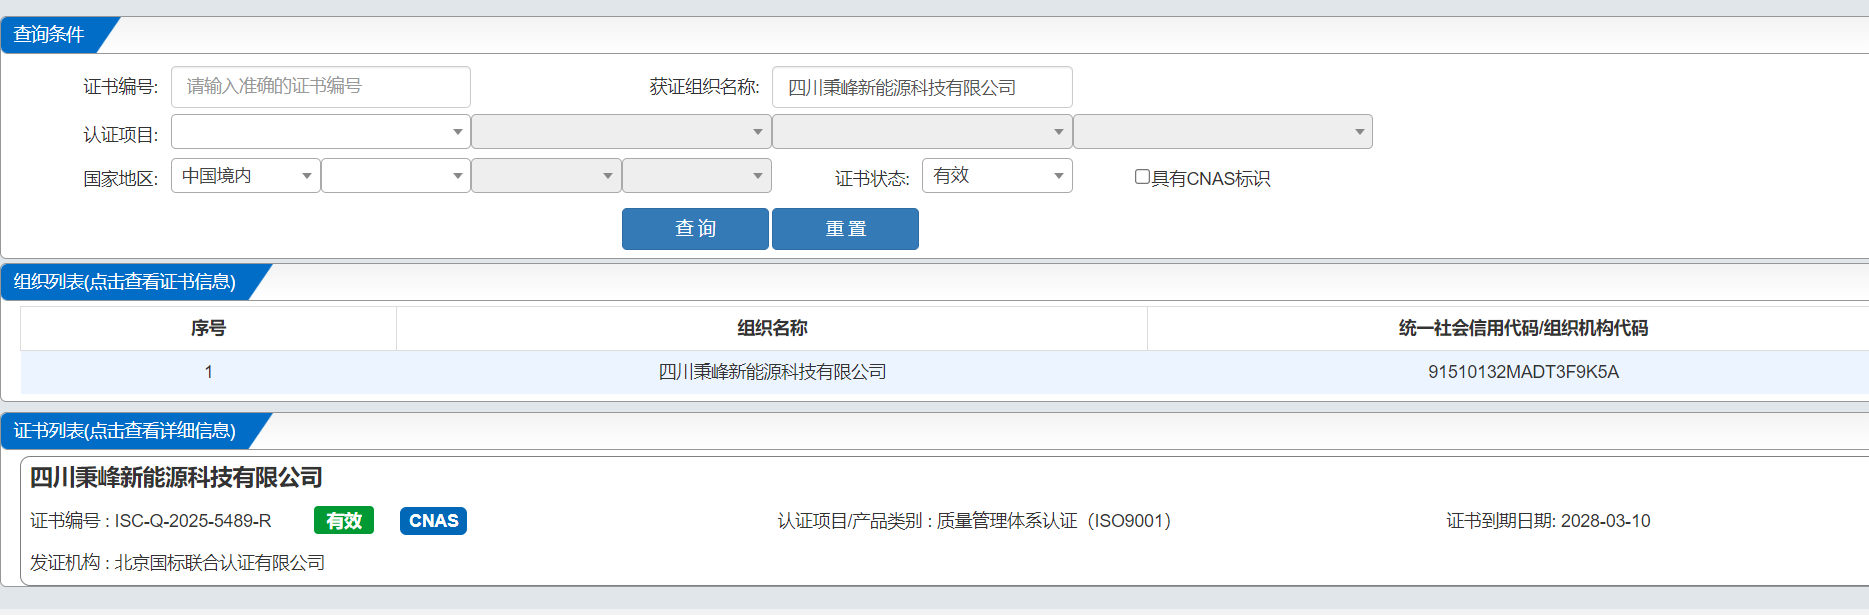The width and height of the screenshot is (1869, 615).
Task: Click the 证书状态 label
Action: click(x=872, y=179)
